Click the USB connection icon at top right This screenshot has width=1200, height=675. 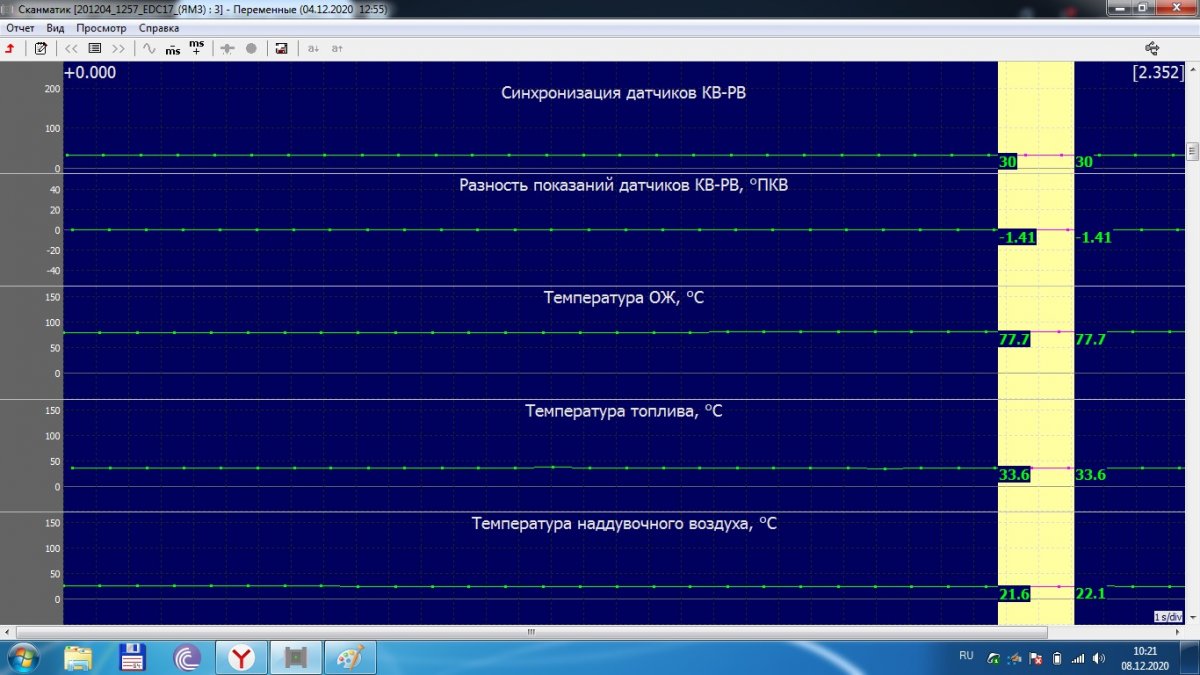coord(1151,47)
